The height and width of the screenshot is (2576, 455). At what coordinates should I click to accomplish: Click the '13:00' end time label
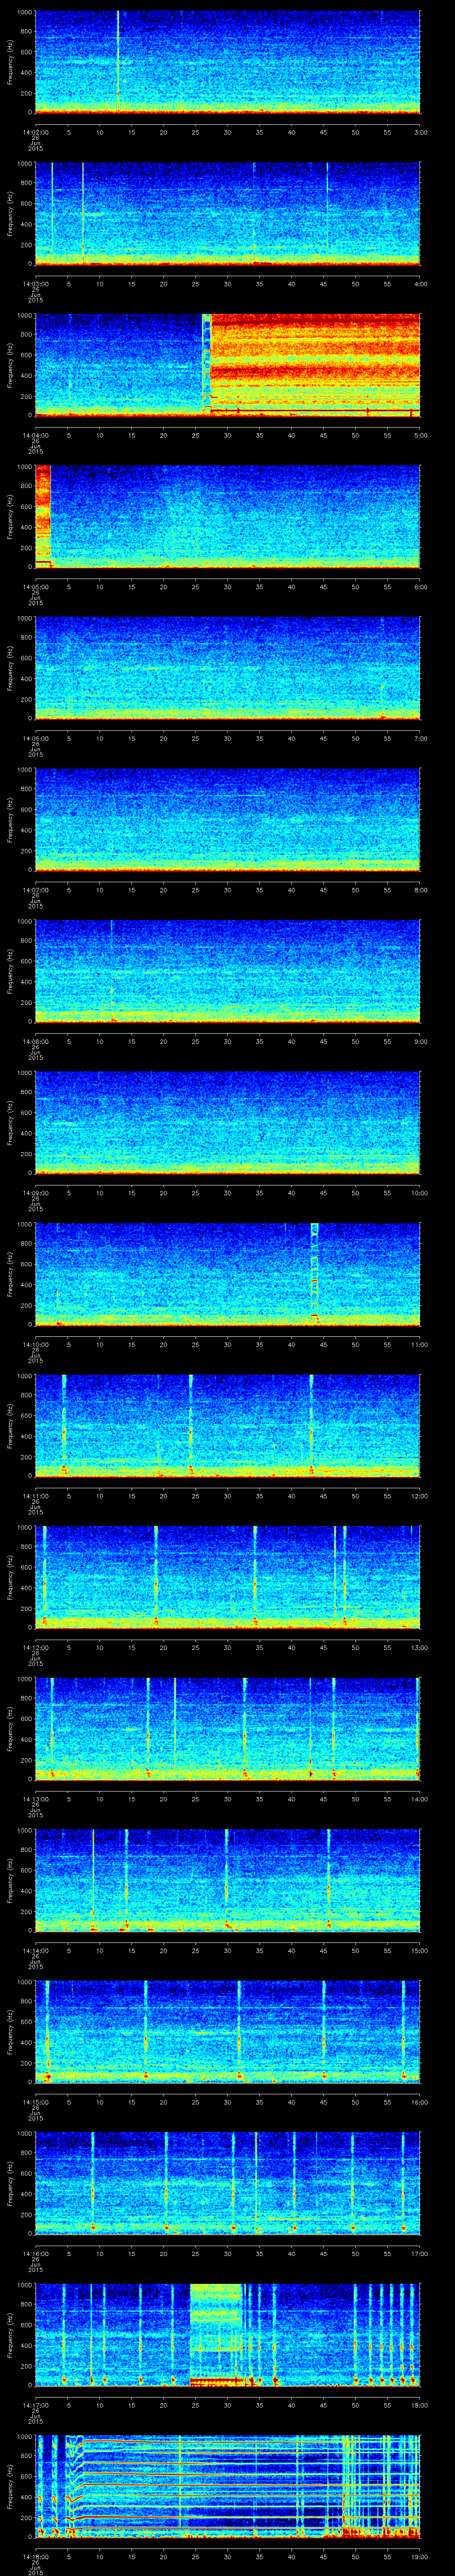click(x=419, y=1647)
